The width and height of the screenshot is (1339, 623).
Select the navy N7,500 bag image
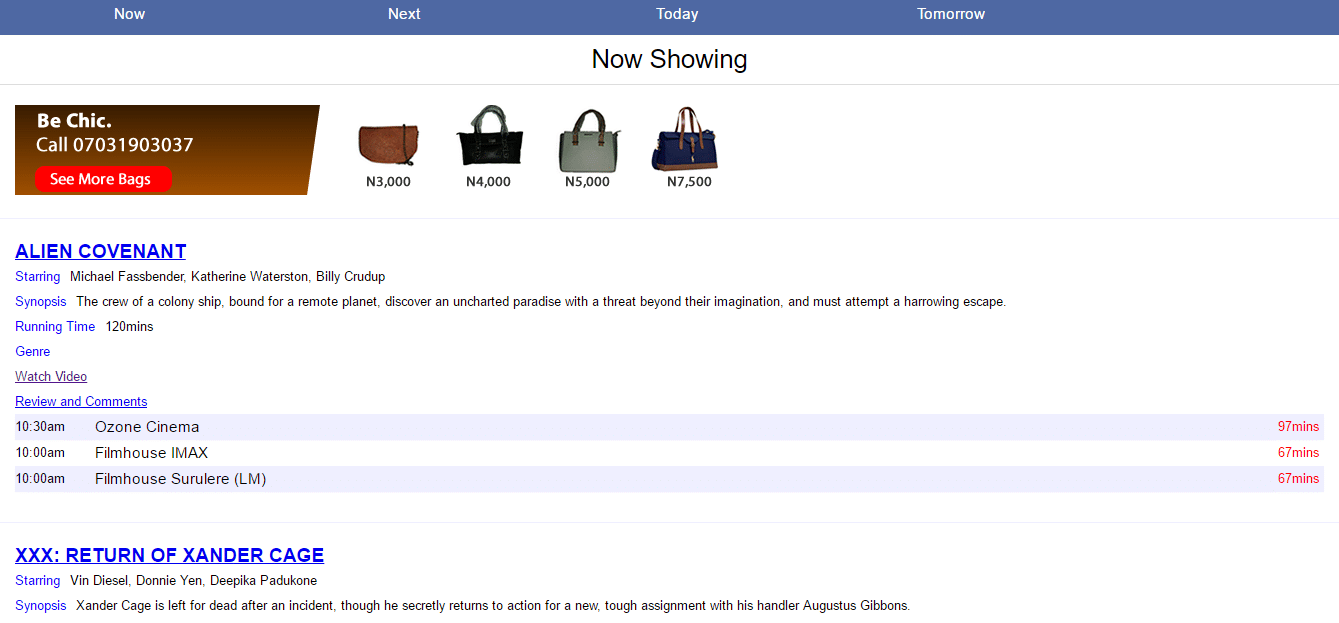click(x=685, y=139)
